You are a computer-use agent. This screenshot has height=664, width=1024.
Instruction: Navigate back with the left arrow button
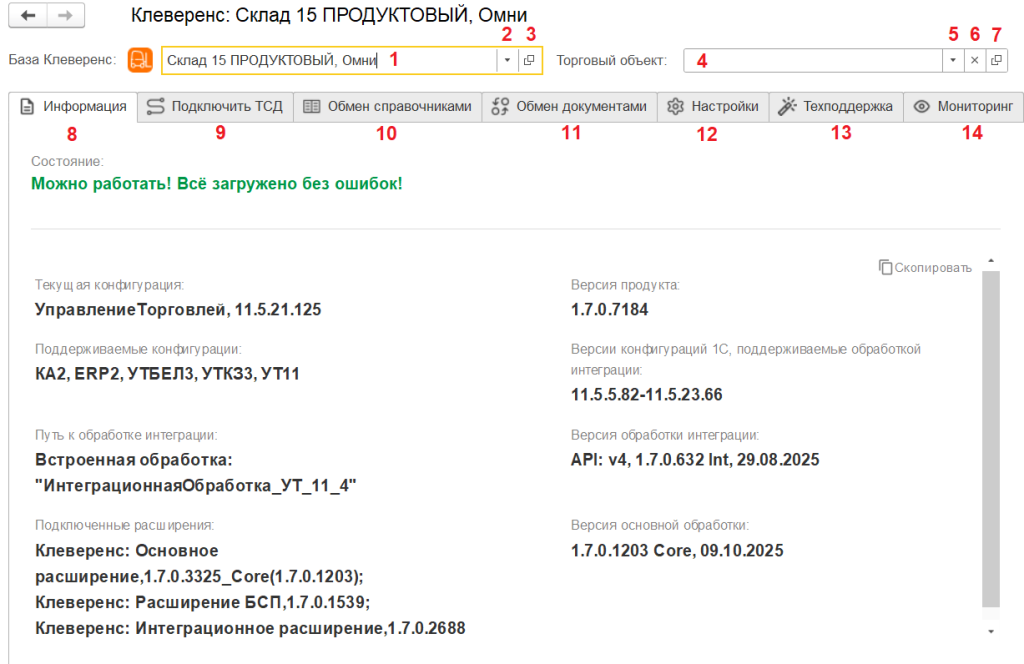pyautogui.click(x=29, y=16)
